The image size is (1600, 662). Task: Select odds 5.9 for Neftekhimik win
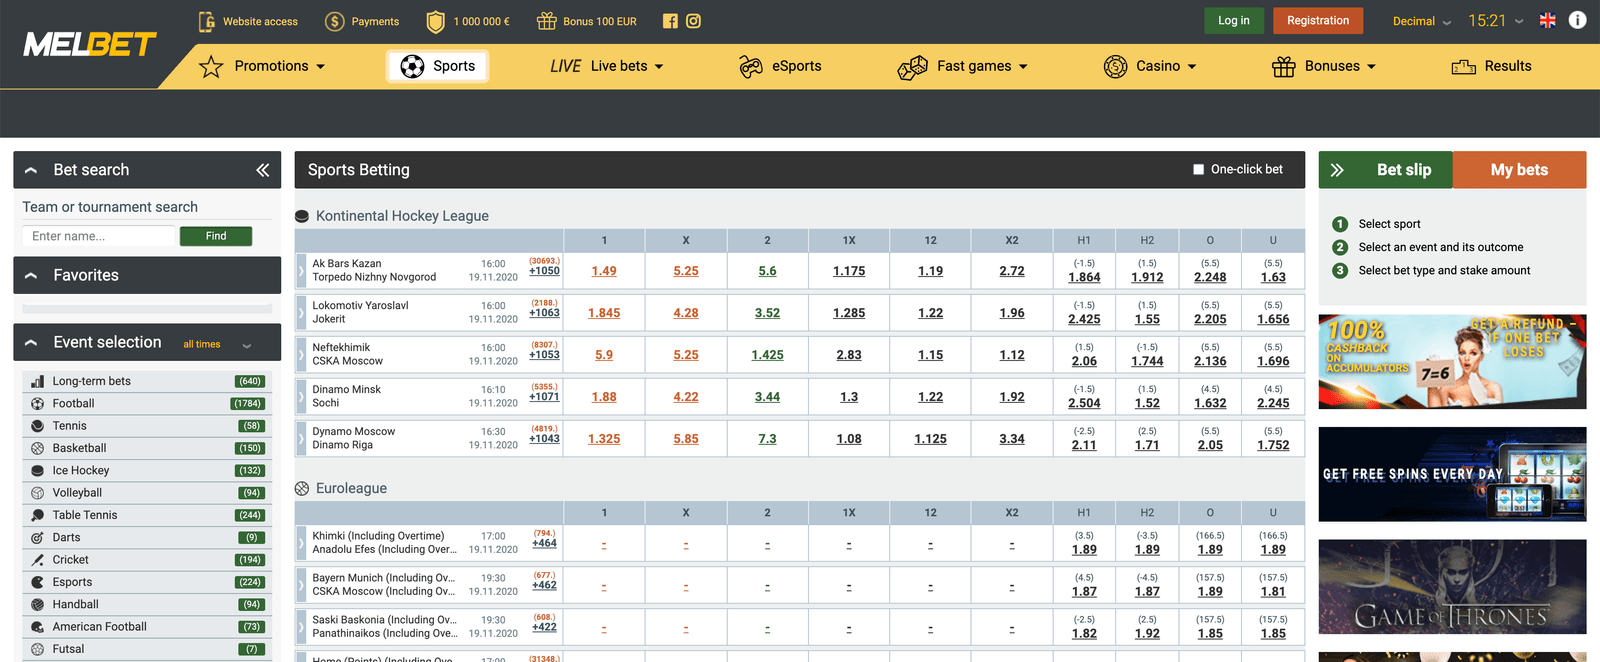[x=604, y=355]
